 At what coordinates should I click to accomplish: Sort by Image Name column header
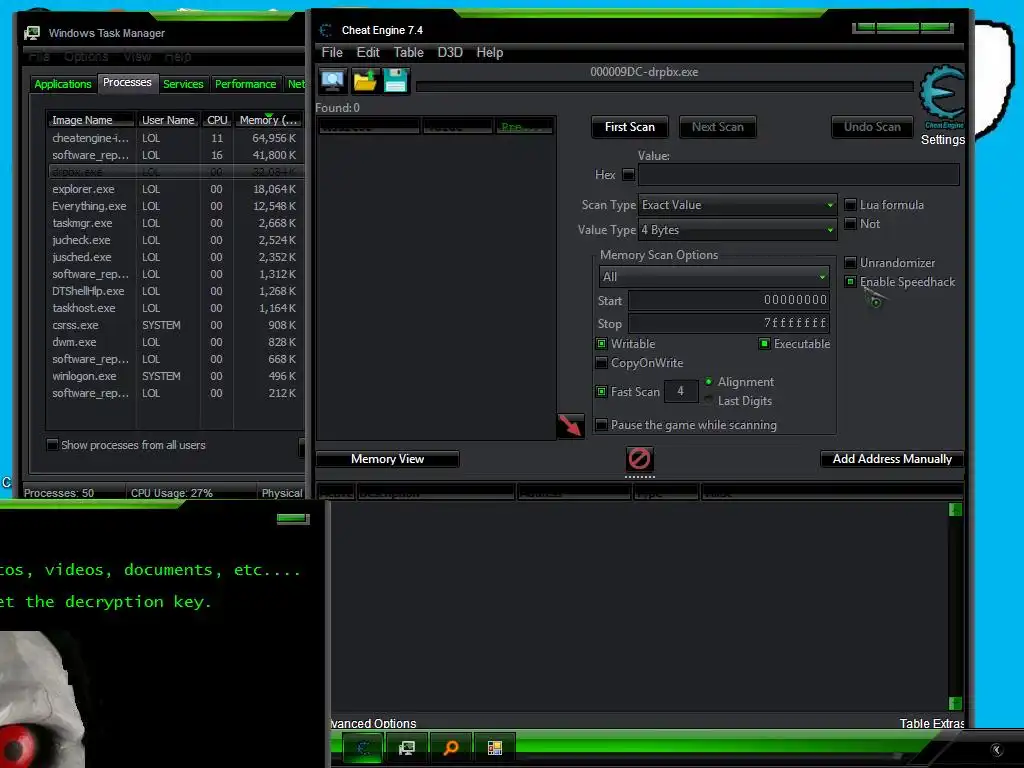click(x=91, y=120)
